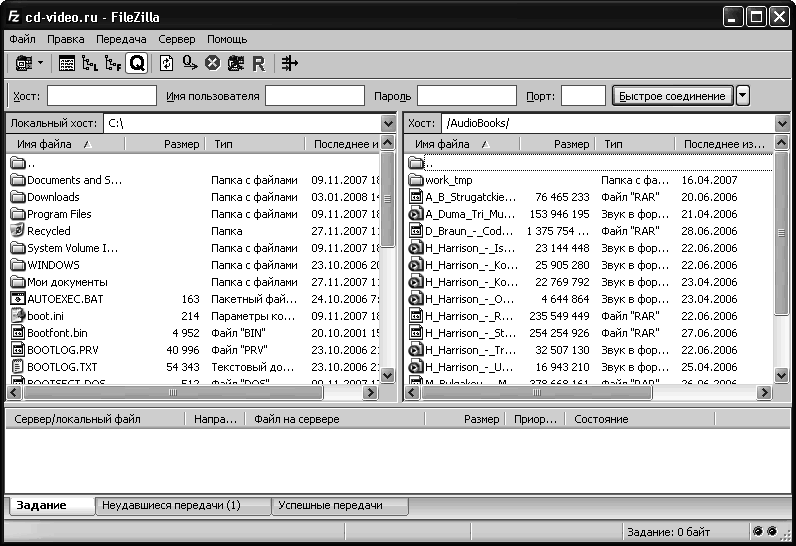796x546 pixels.
Task: Toggle the local directory tree view
Action: 90,63
